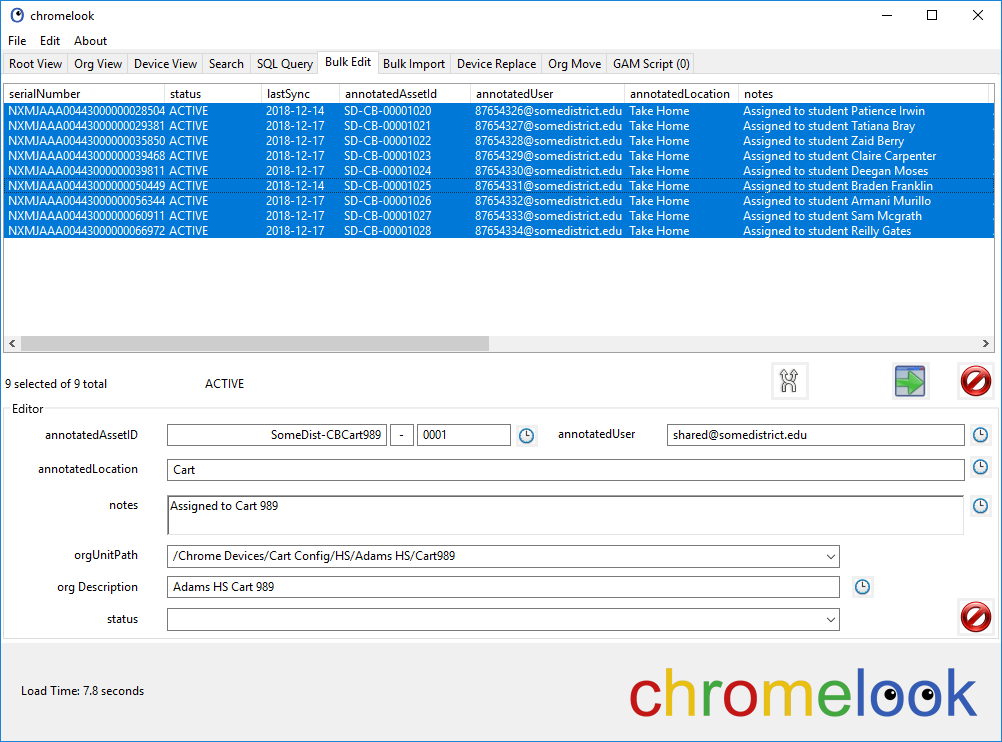
Task: Sort by the lastSync column header
Action: point(300,94)
